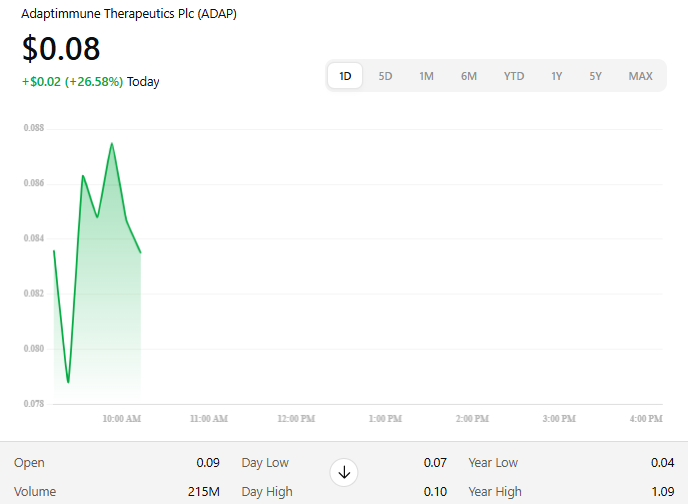Click the Year High label
The image size is (688, 504).
click(495, 492)
